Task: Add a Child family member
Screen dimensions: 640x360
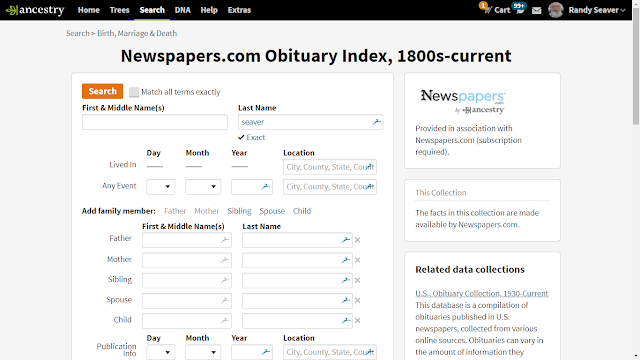Action: pyautogui.click(x=302, y=211)
